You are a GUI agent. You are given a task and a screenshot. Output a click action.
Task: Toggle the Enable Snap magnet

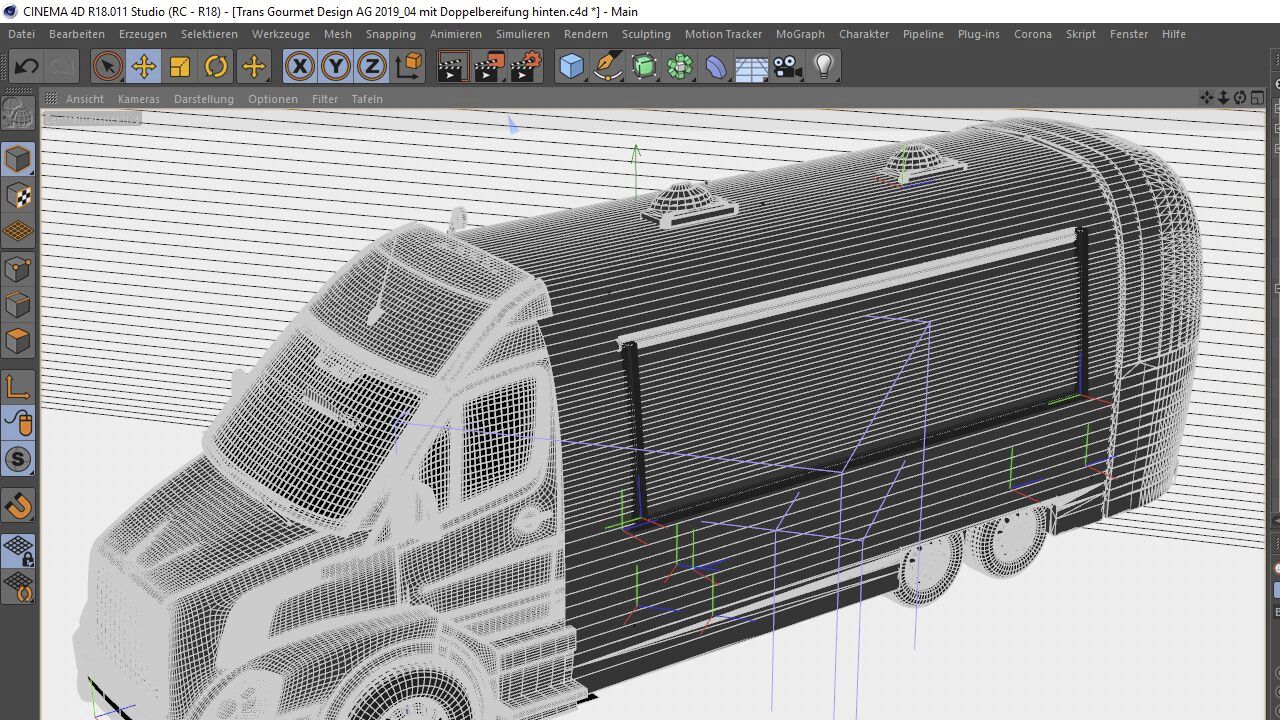[18, 505]
